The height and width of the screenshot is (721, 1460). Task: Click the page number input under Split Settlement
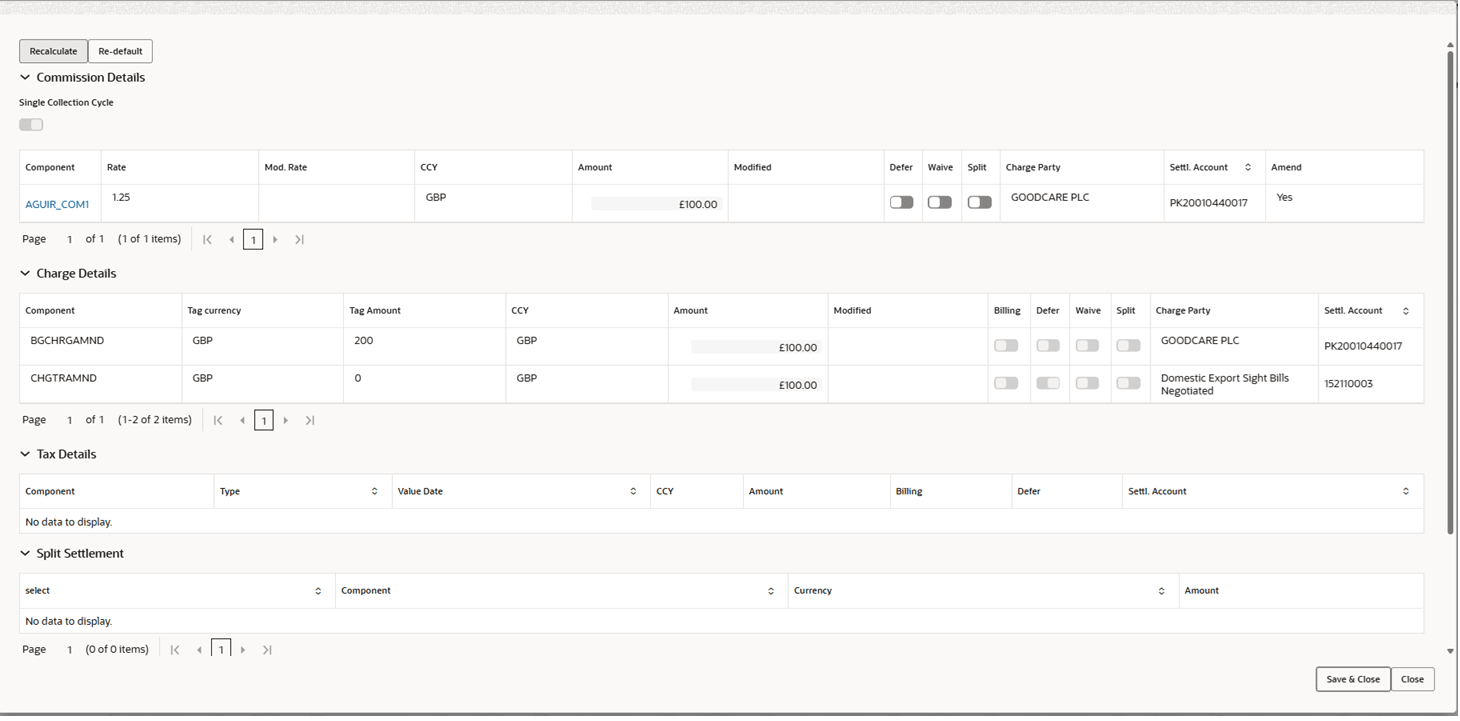[220, 648]
